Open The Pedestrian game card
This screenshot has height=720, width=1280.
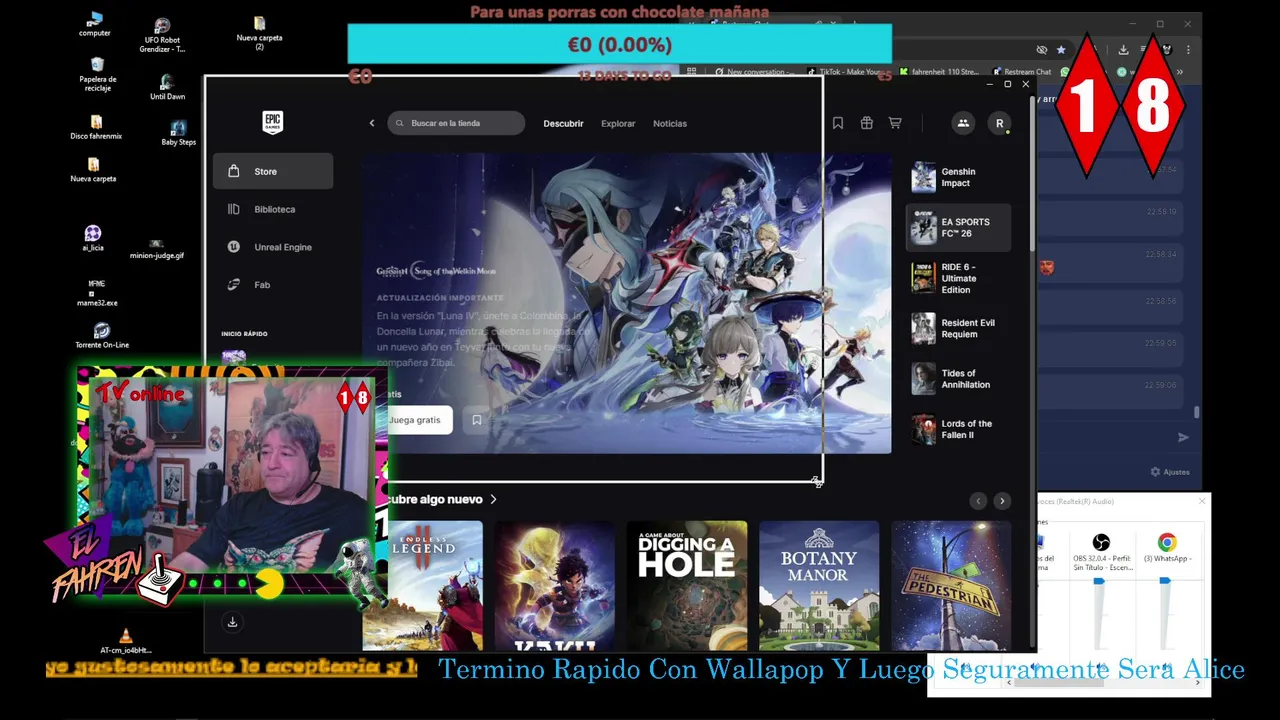[951, 586]
